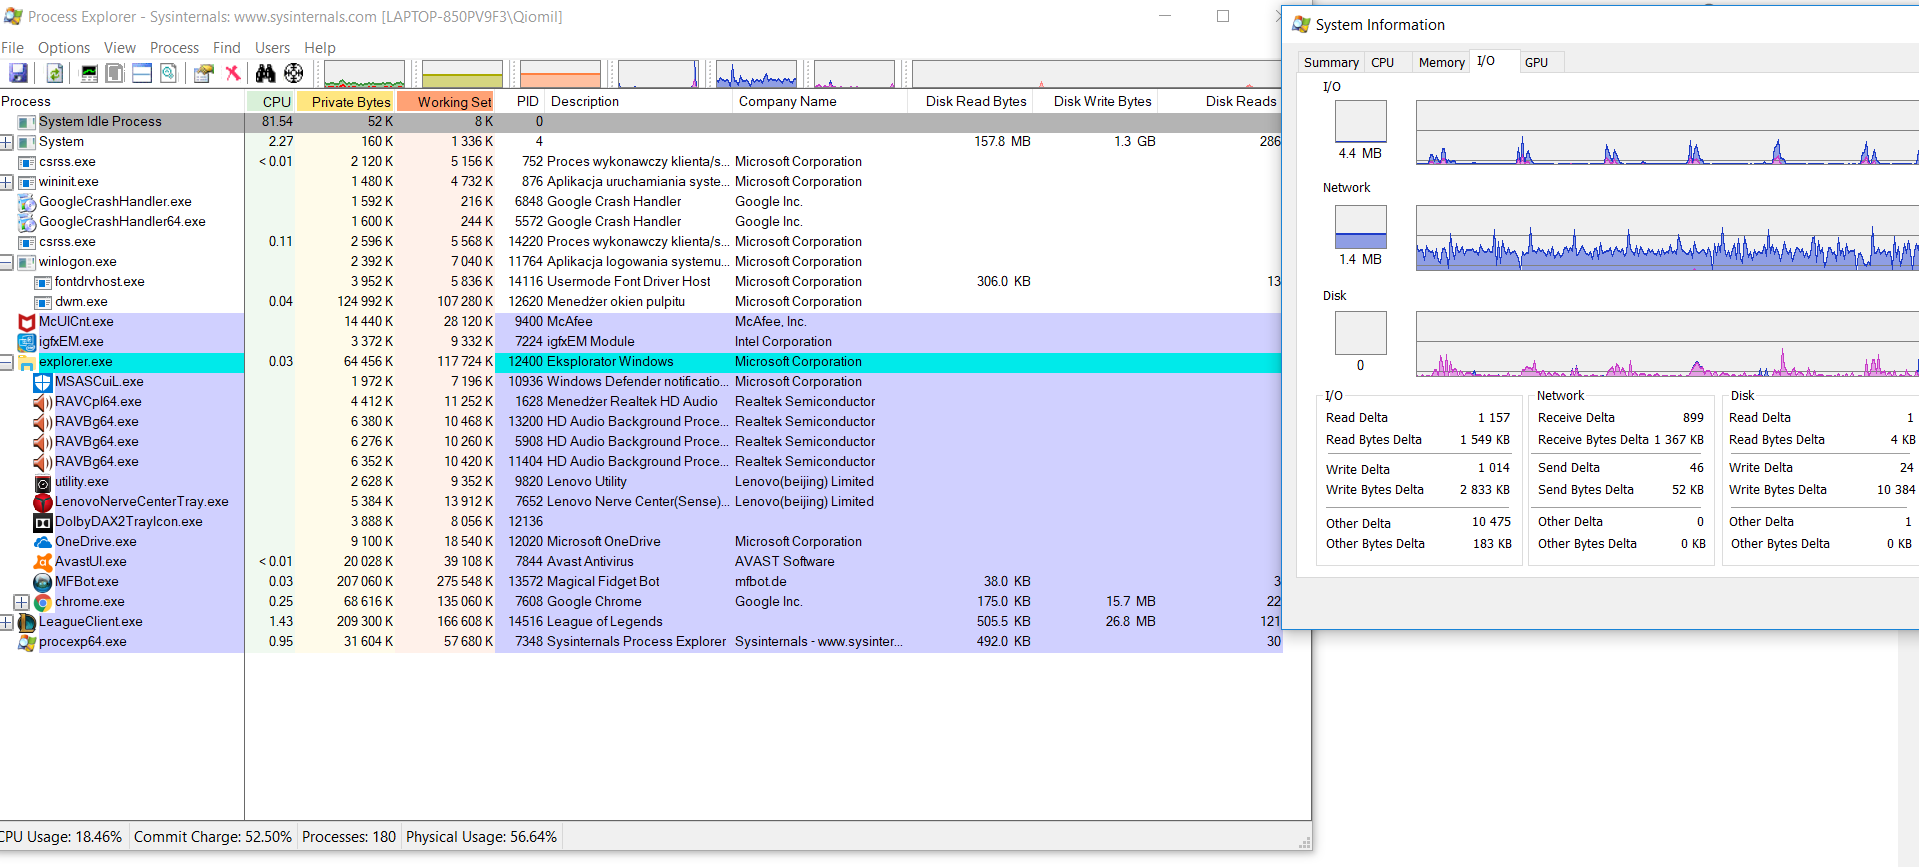Click the CPU Usage status bar entry
This screenshot has height=867, width=1919.
(x=62, y=837)
